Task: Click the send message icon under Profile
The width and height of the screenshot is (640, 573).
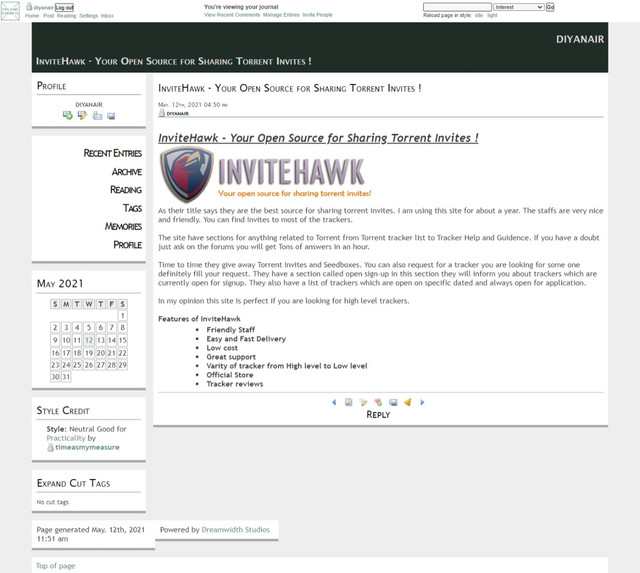Action: point(97,115)
